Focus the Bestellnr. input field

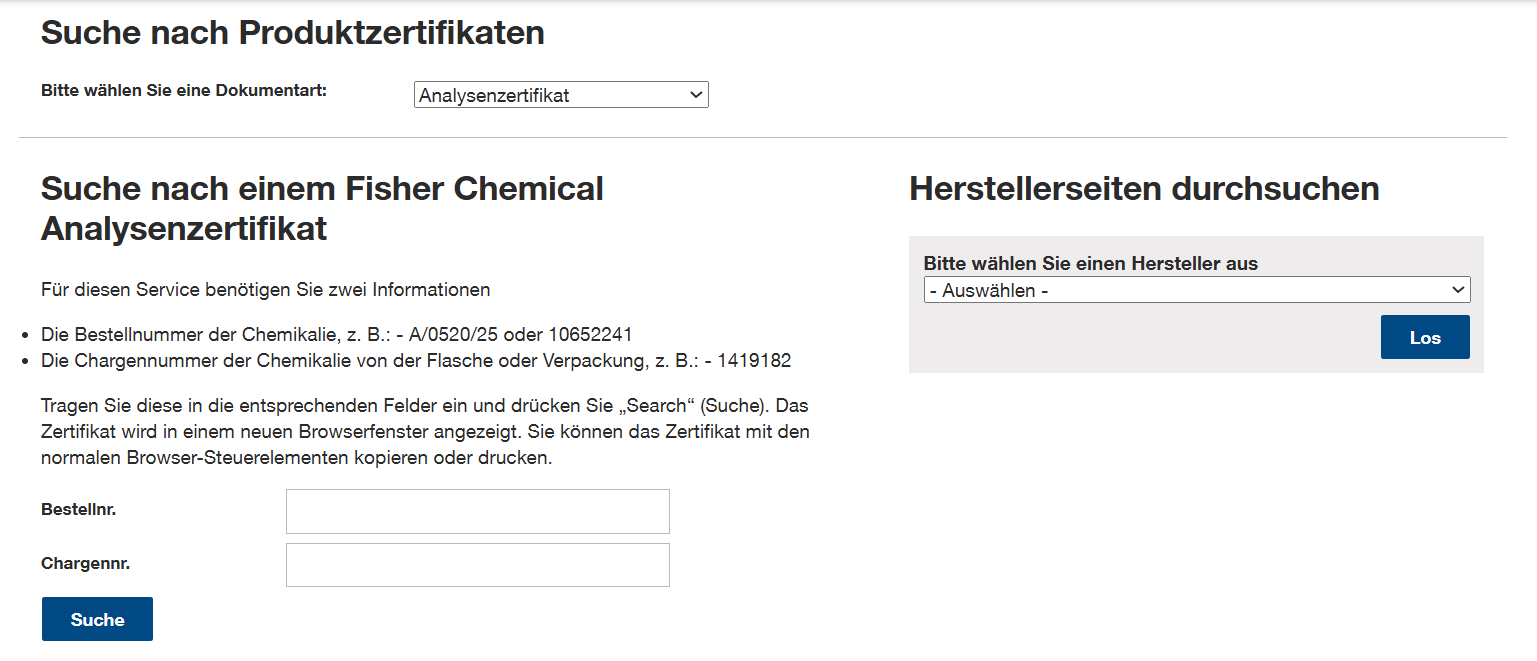click(x=477, y=511)
